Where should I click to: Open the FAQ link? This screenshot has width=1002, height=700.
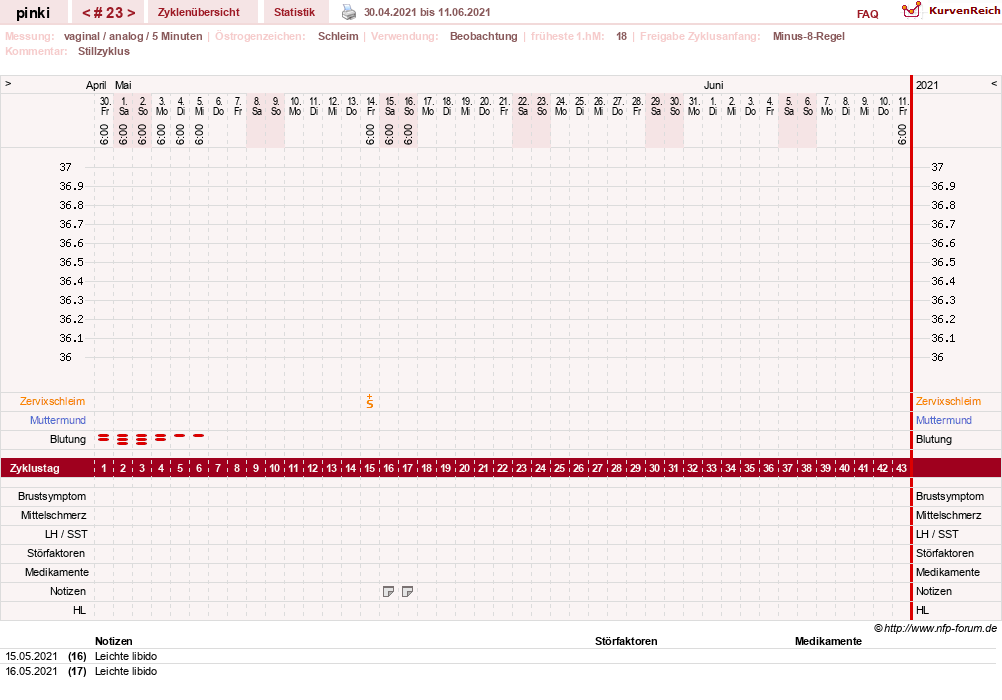(x=867, y=14)
